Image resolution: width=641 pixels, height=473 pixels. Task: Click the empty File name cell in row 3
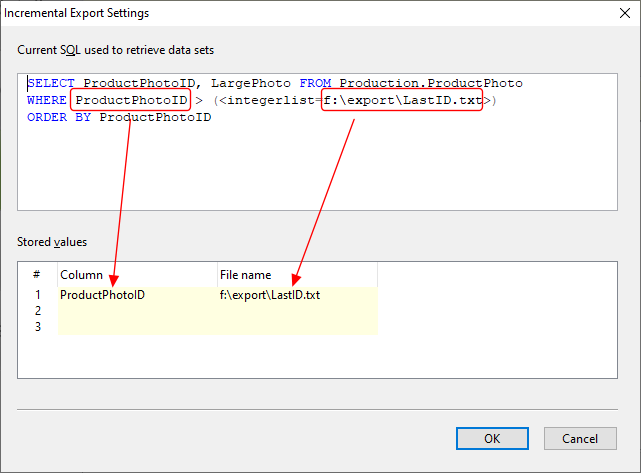(297, 327)
